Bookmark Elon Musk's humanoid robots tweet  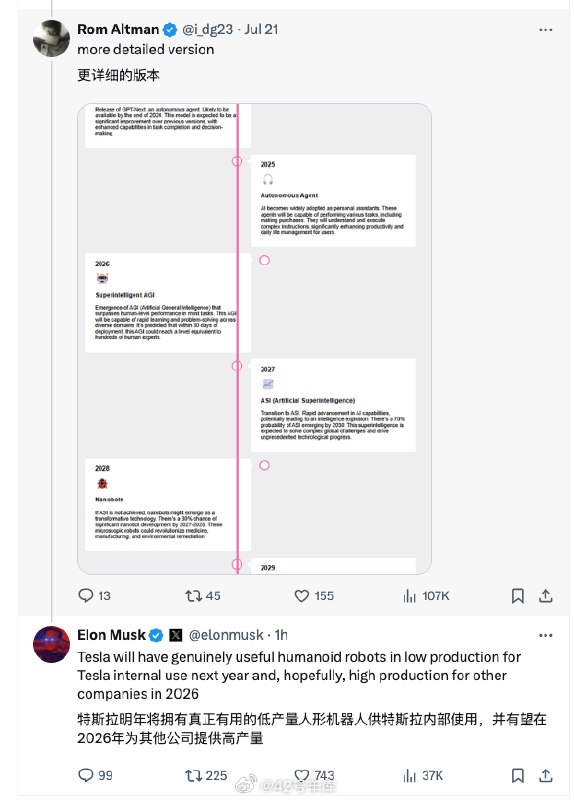click(x=517, y=776)
